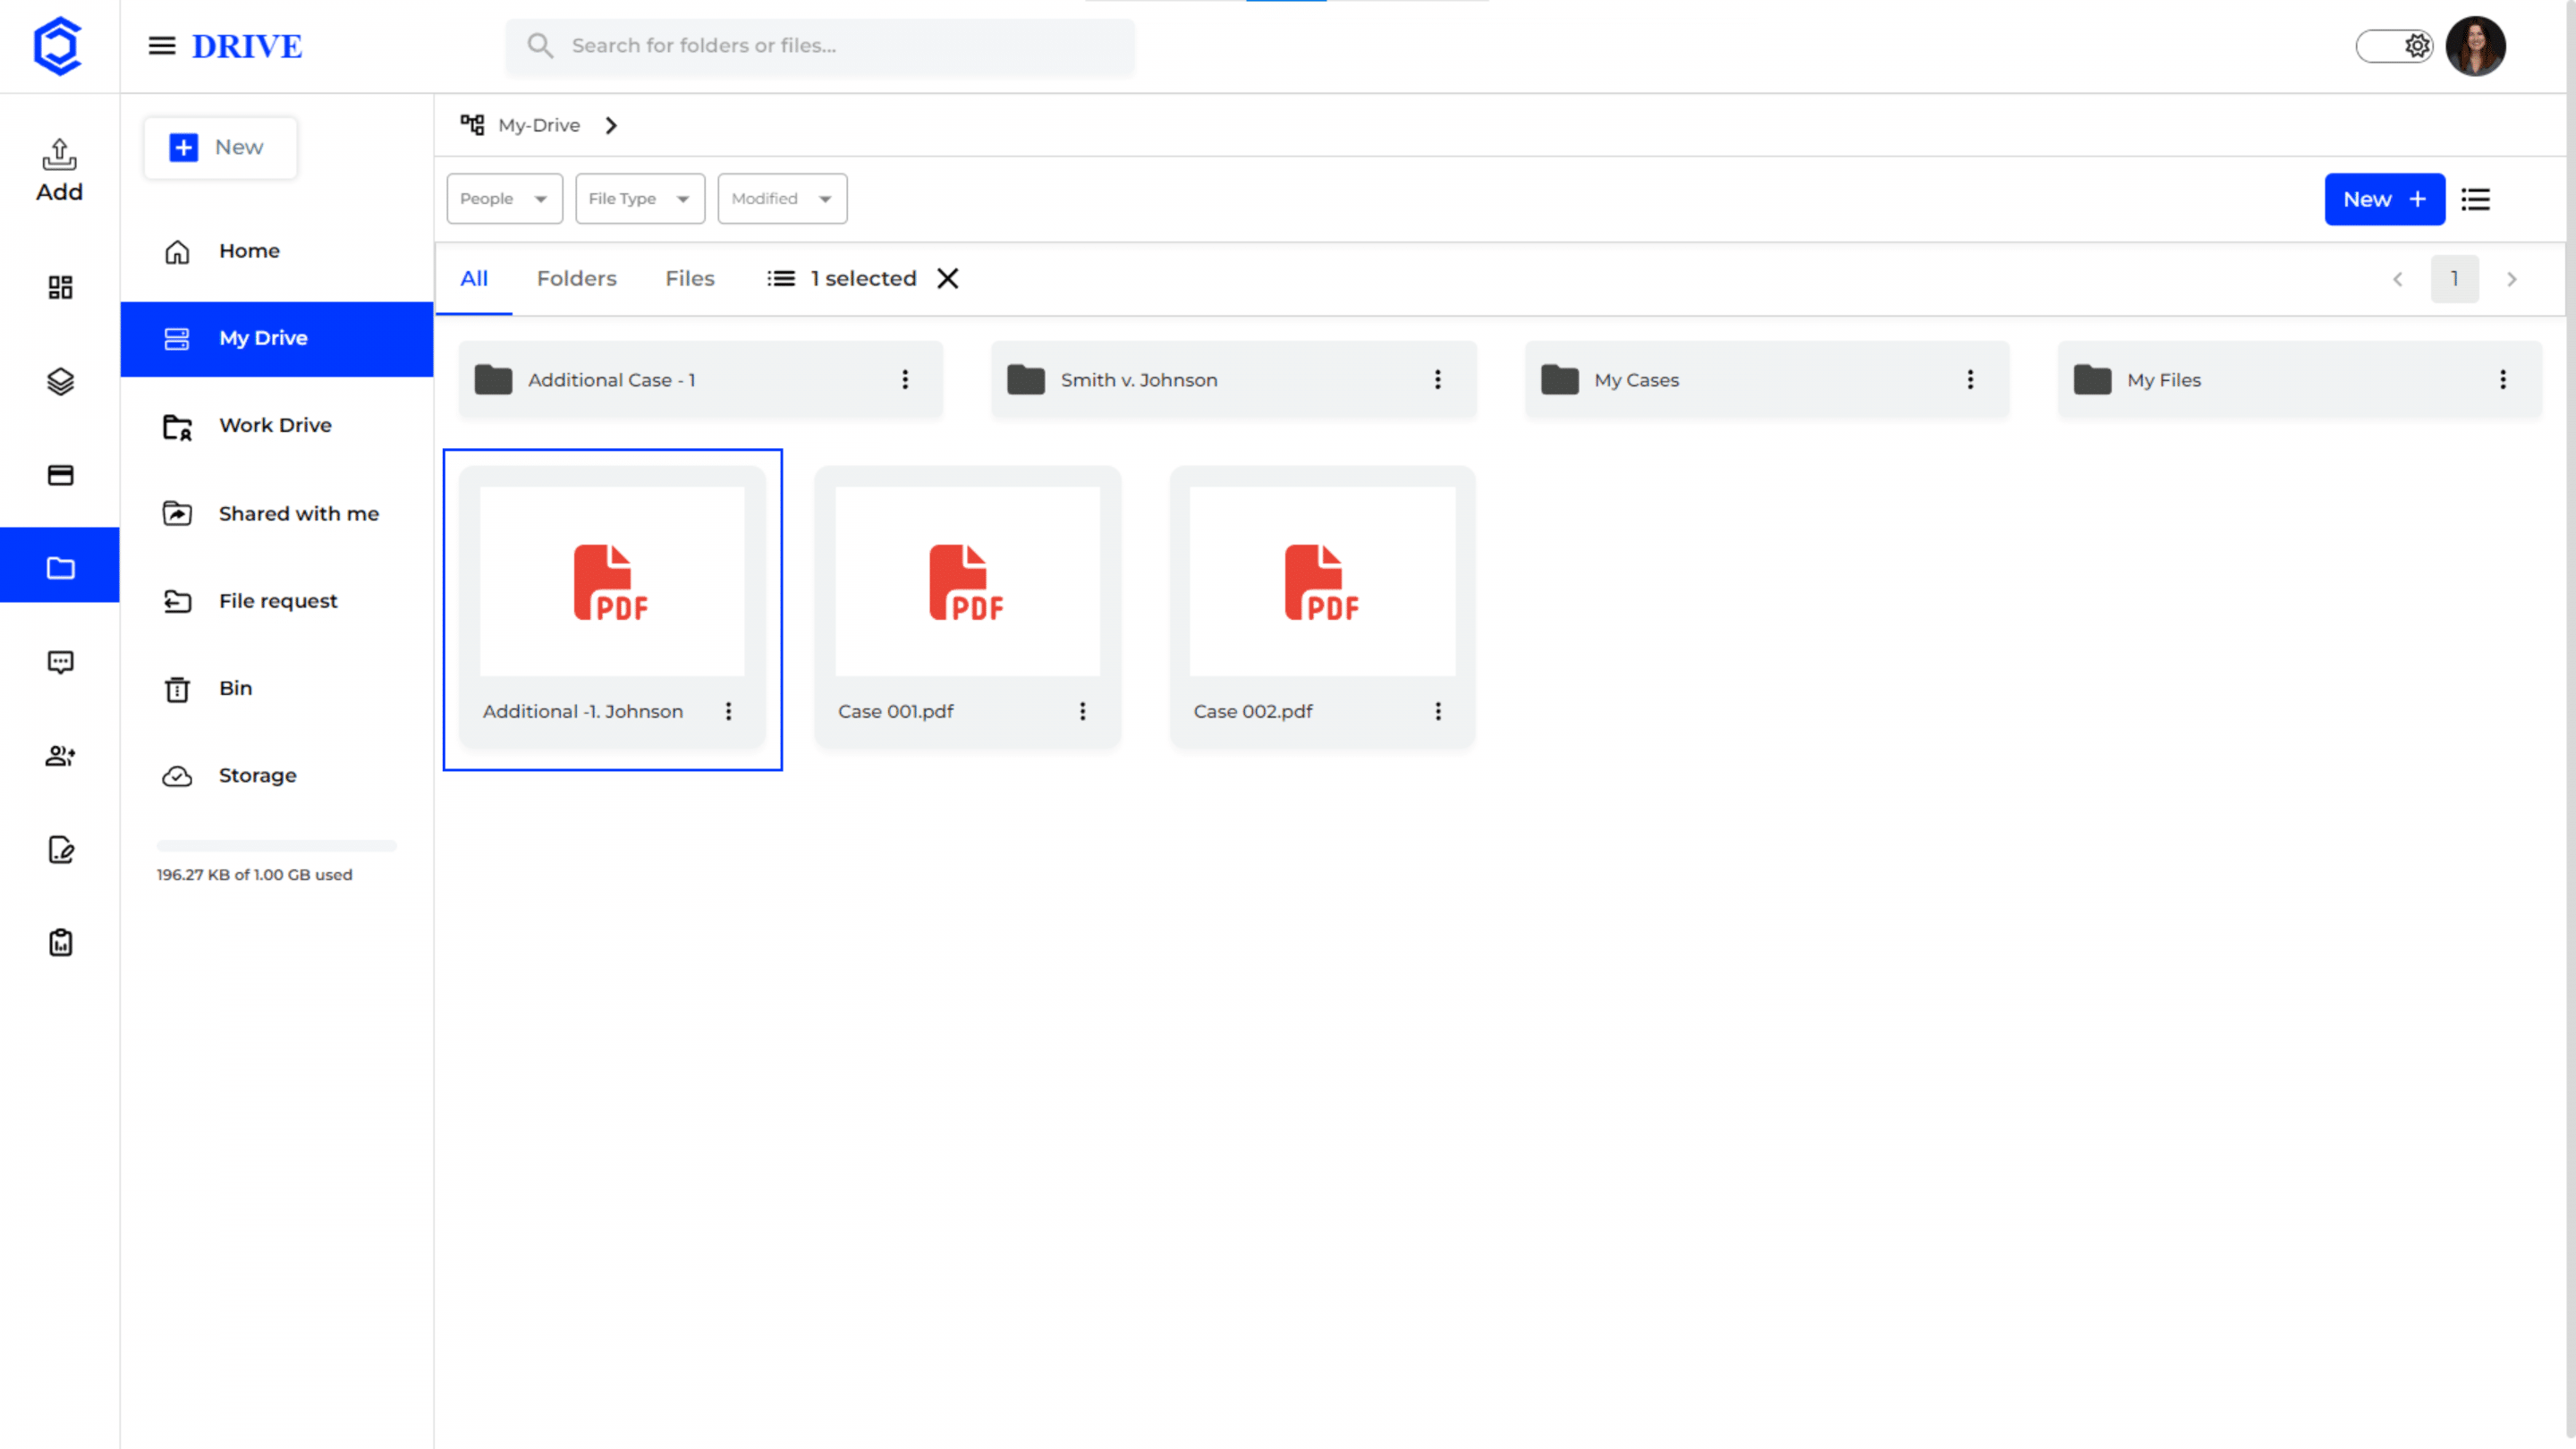Viewport: 2576px width, 1449px height.
Task: Open the user profile avatar
Action: click(2475, 46)
